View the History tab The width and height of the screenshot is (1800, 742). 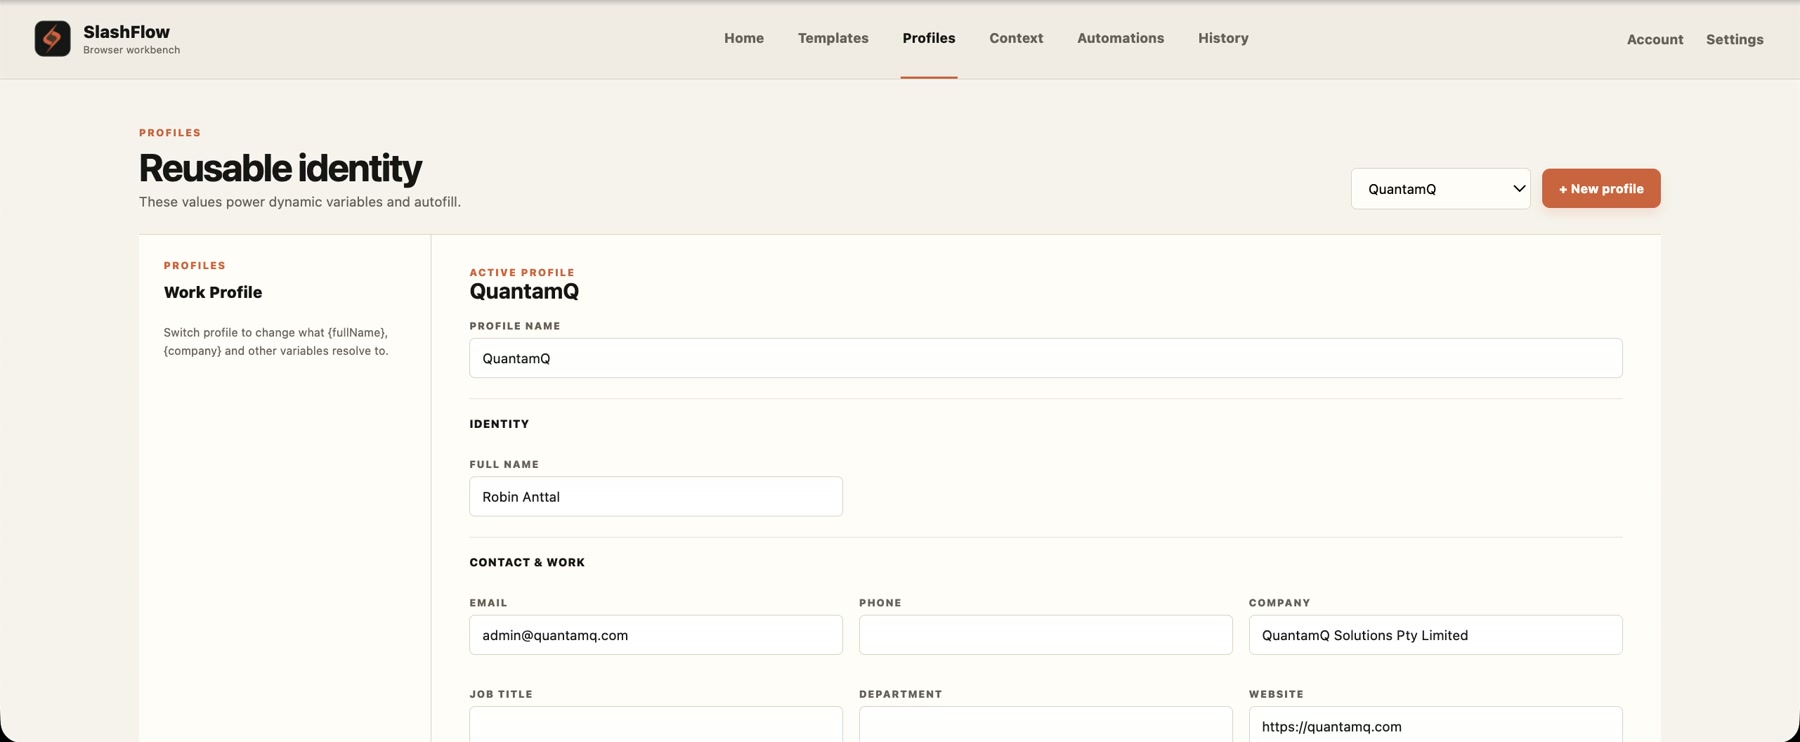coord(1223,38)
